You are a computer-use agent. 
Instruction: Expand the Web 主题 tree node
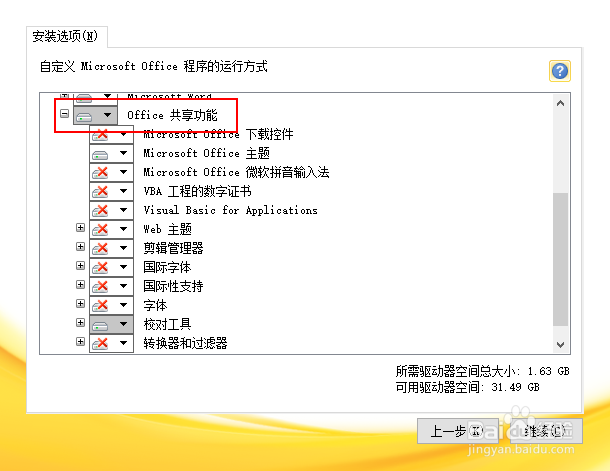(81, 228)
